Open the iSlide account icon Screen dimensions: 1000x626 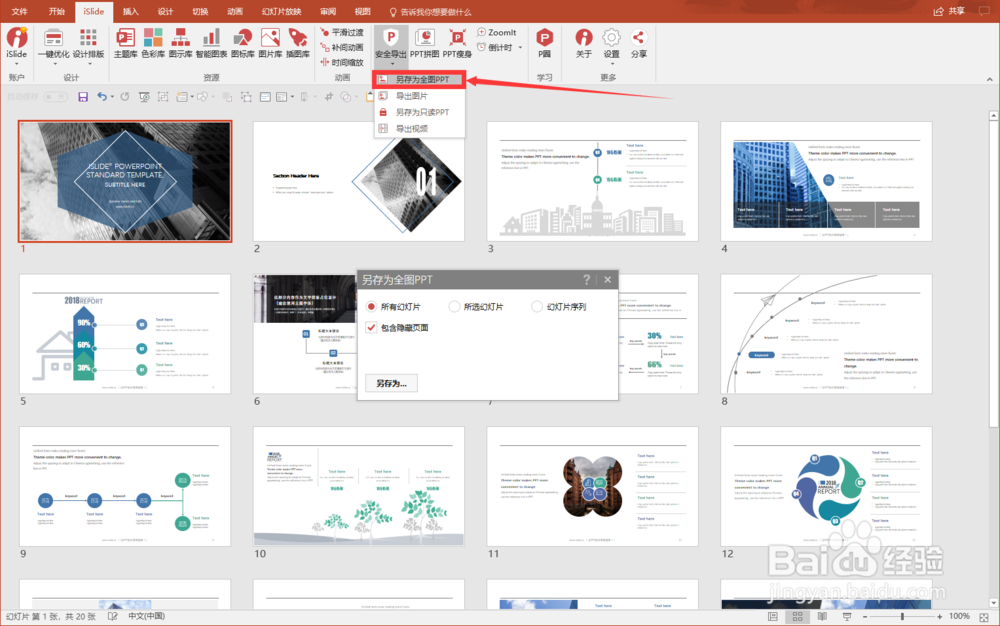(x=17, y=43)
